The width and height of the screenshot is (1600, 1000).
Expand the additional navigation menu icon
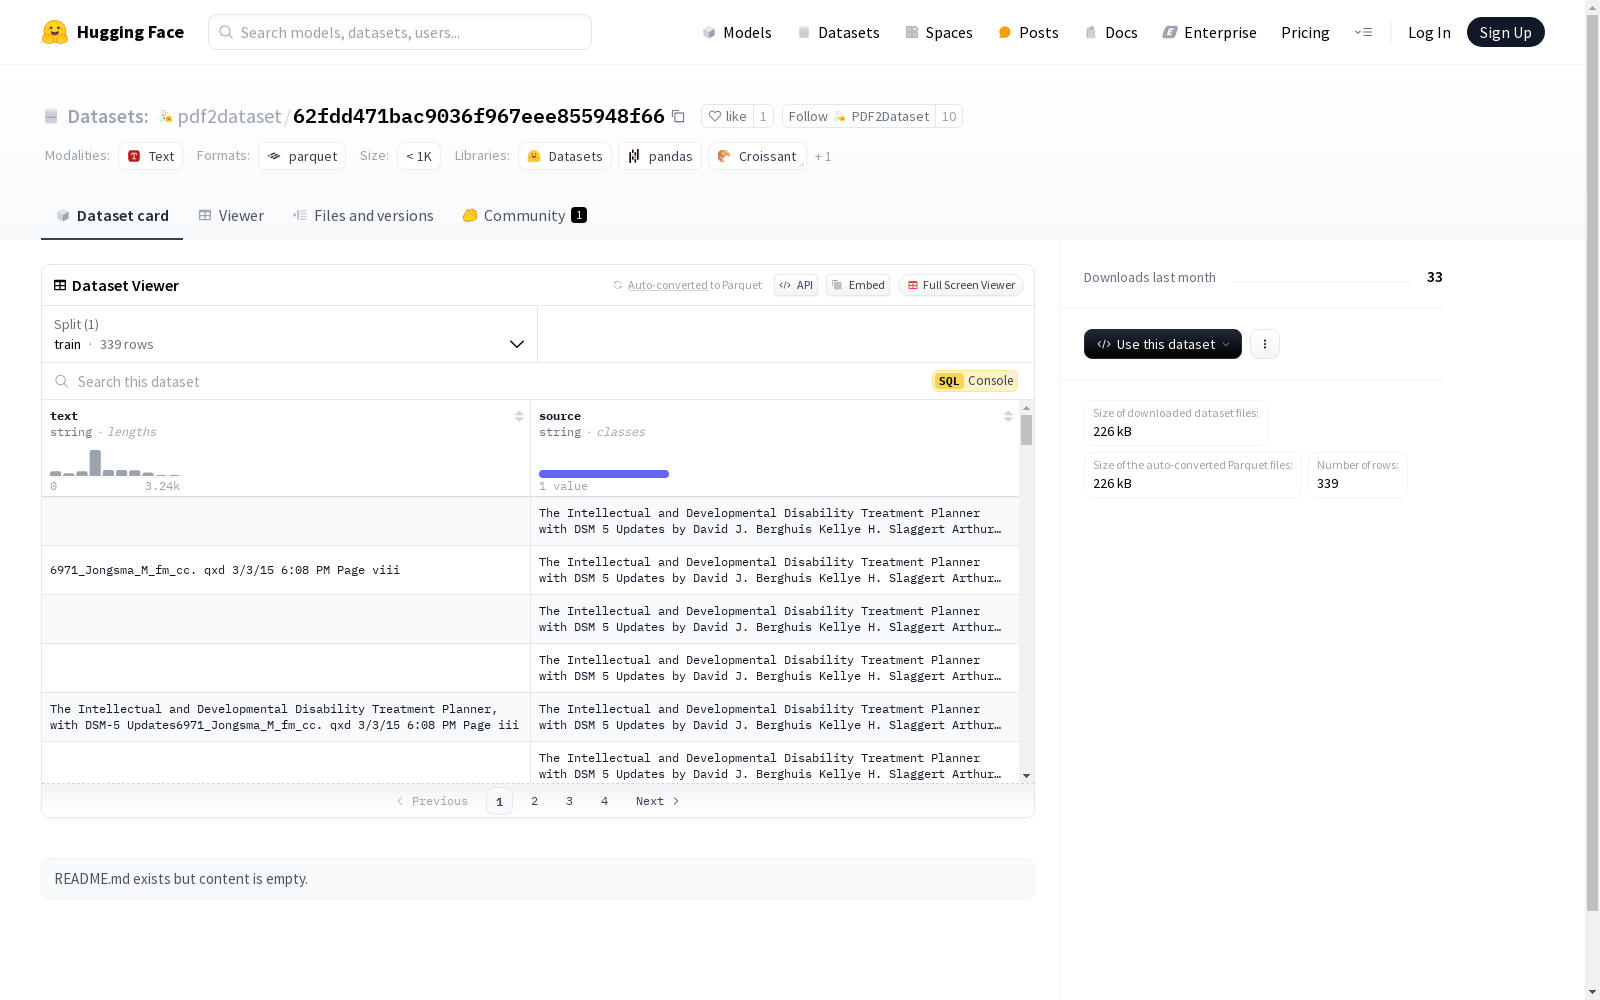(1363, 32)
